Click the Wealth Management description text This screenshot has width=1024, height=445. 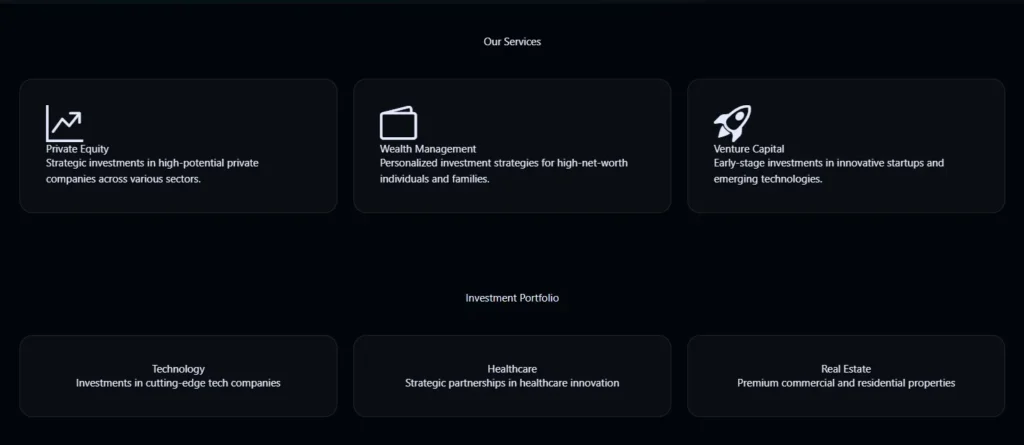[503, 171]
